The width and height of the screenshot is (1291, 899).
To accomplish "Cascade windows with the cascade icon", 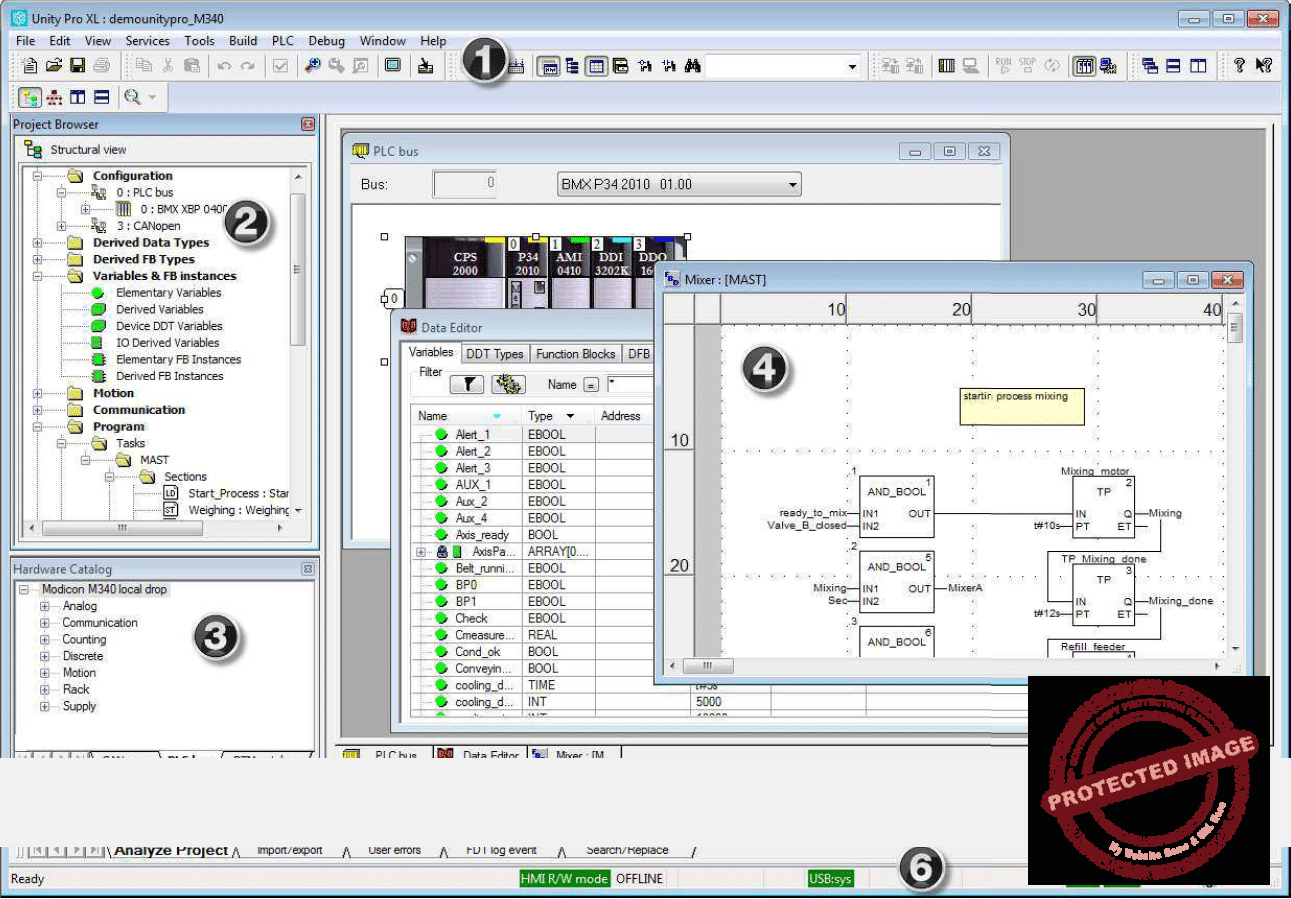I will (x=1150, y=66).
